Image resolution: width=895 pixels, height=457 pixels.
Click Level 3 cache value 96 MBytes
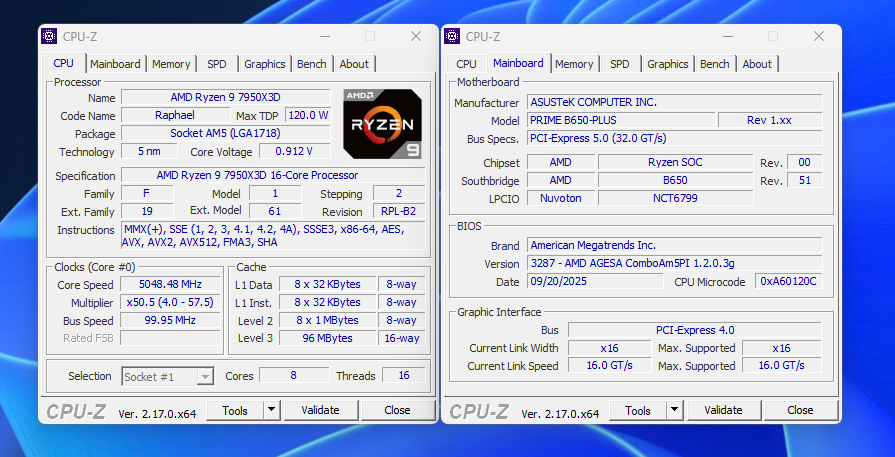[x=328, y=338]
